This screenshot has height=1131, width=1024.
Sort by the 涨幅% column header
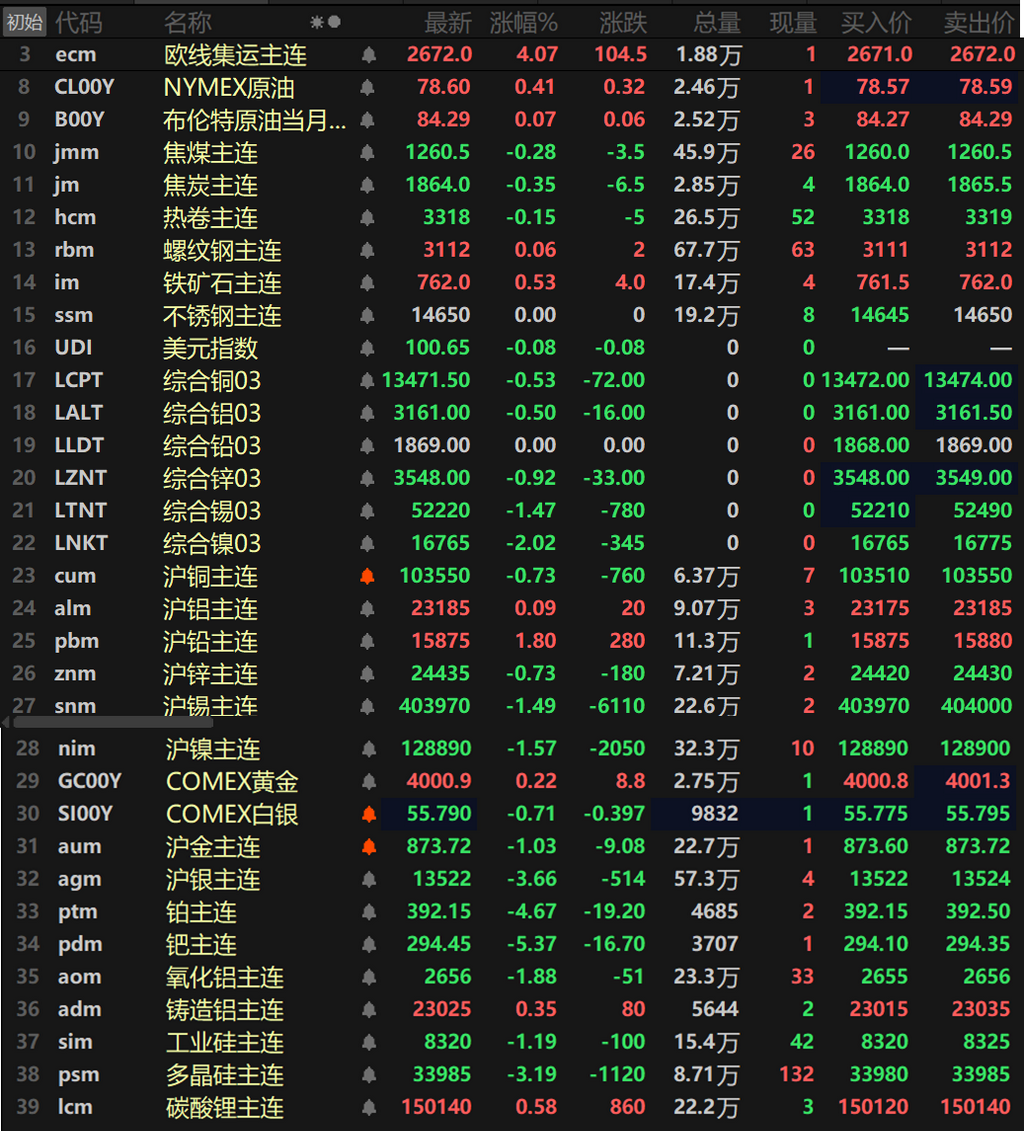coord(524,23)
